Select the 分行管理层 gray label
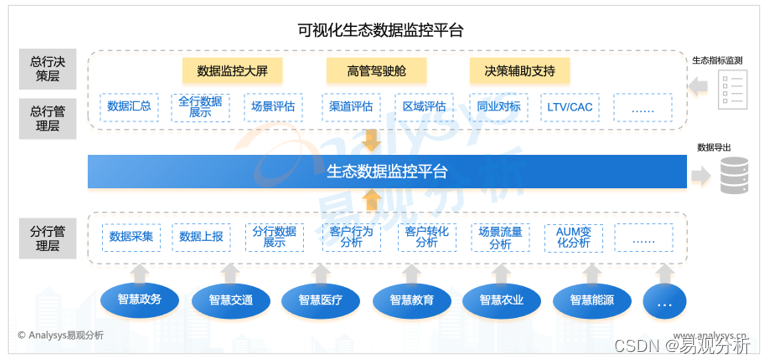 click(x=47, y=238)
